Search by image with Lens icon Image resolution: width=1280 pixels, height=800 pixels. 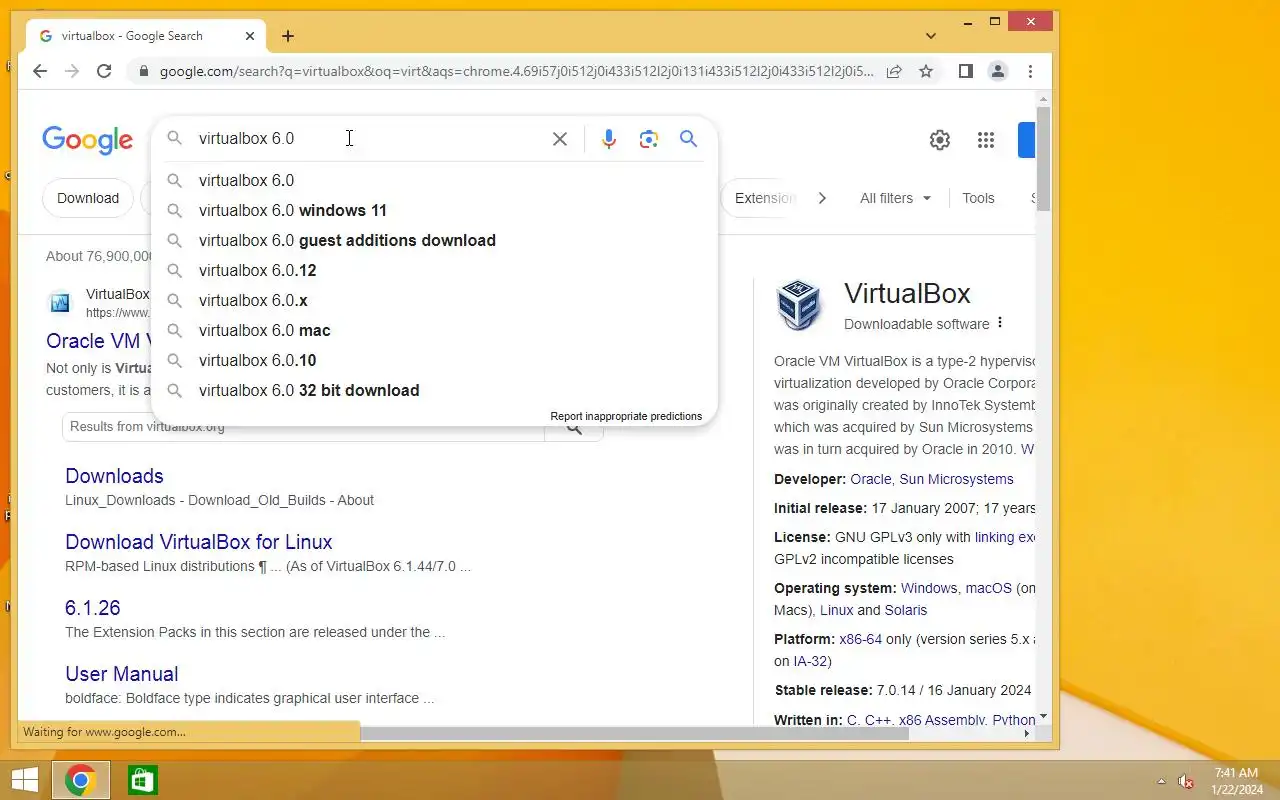649,139
